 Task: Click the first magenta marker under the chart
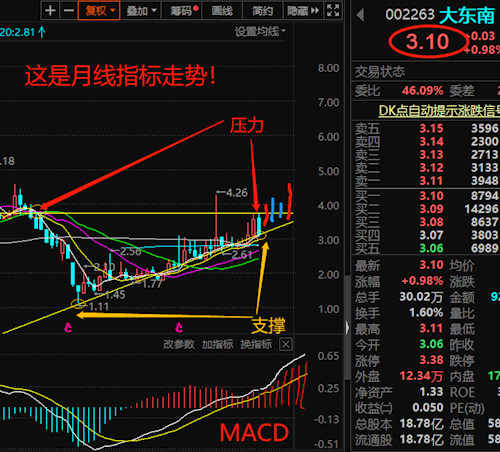[x=68, y=328]
